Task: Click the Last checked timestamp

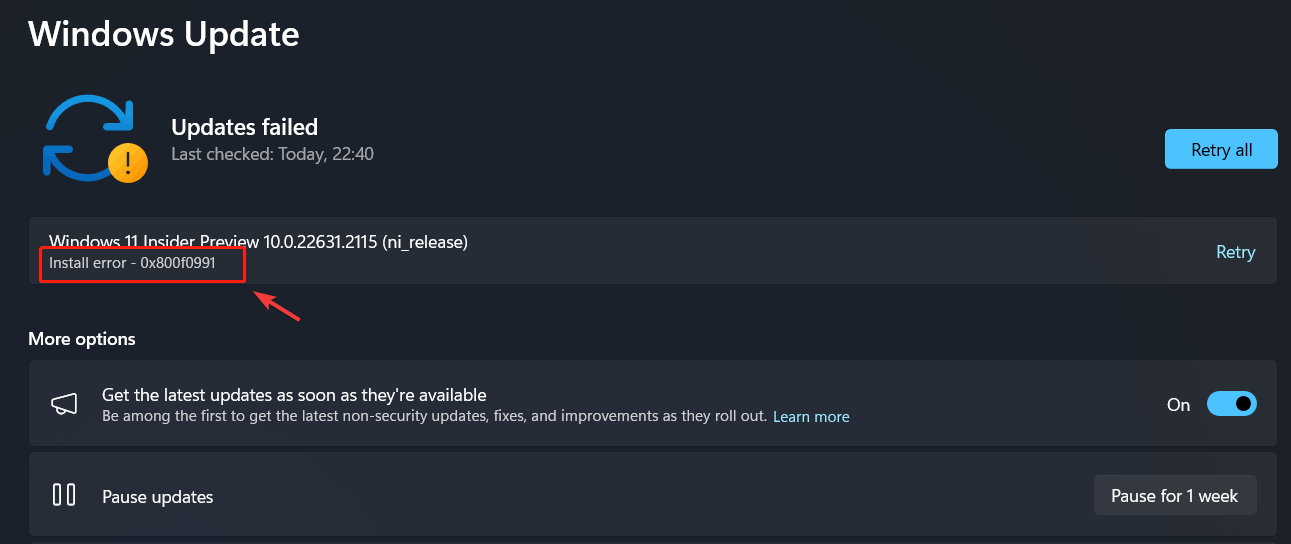Action: click(272, 154)
